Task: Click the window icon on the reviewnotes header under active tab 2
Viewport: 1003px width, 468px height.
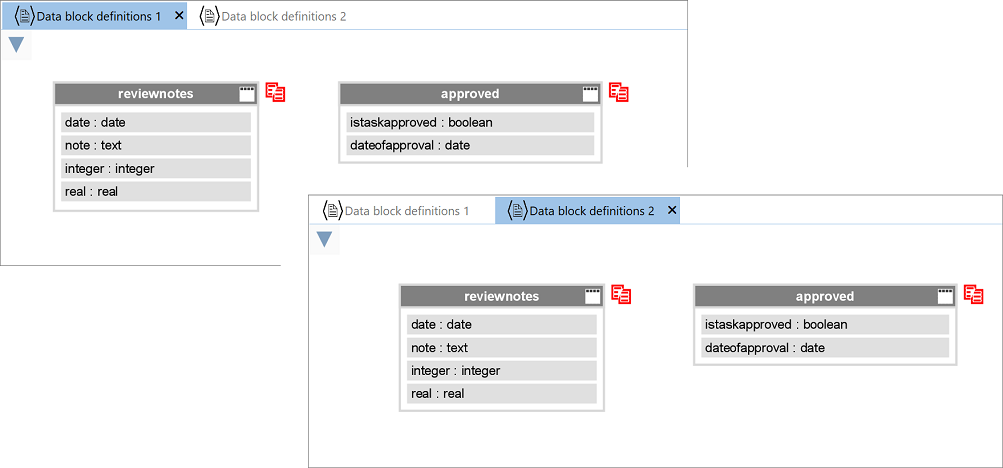Action: [593, 296]
